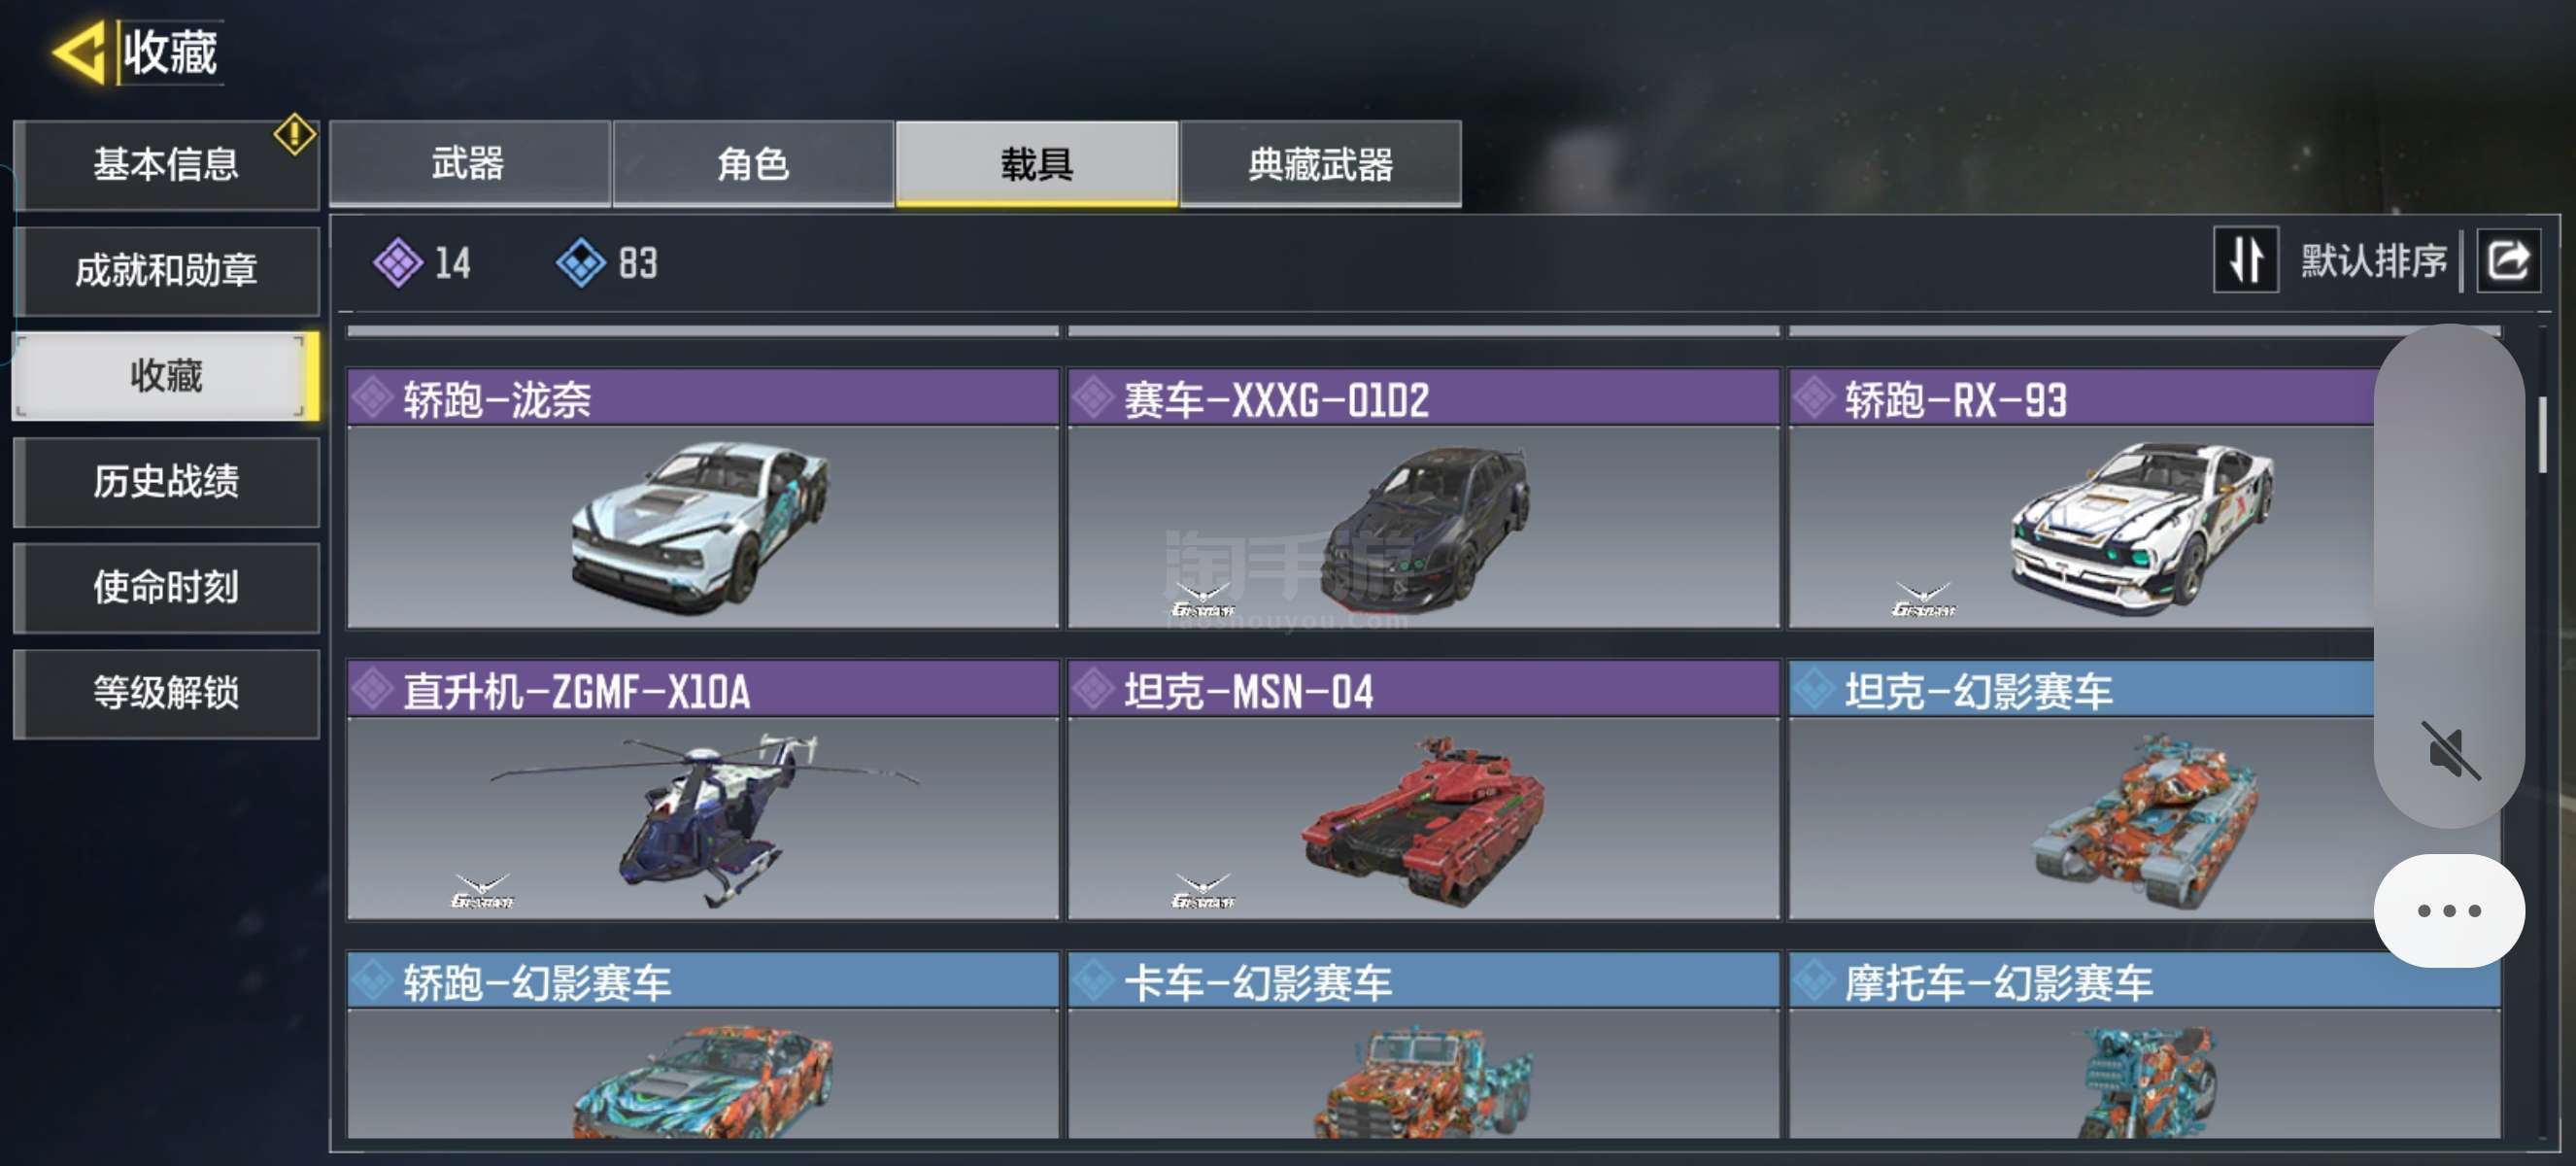The height and width of the screenshot is (1166, 2576).
Task: Switch to the 武器 tab
Action: (469, 163)
